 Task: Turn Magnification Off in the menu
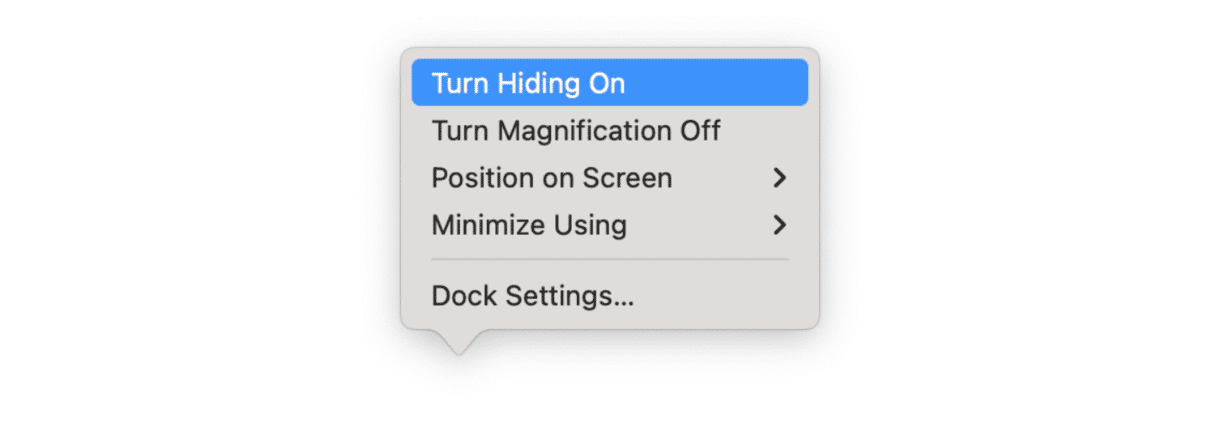click(575, 131)
